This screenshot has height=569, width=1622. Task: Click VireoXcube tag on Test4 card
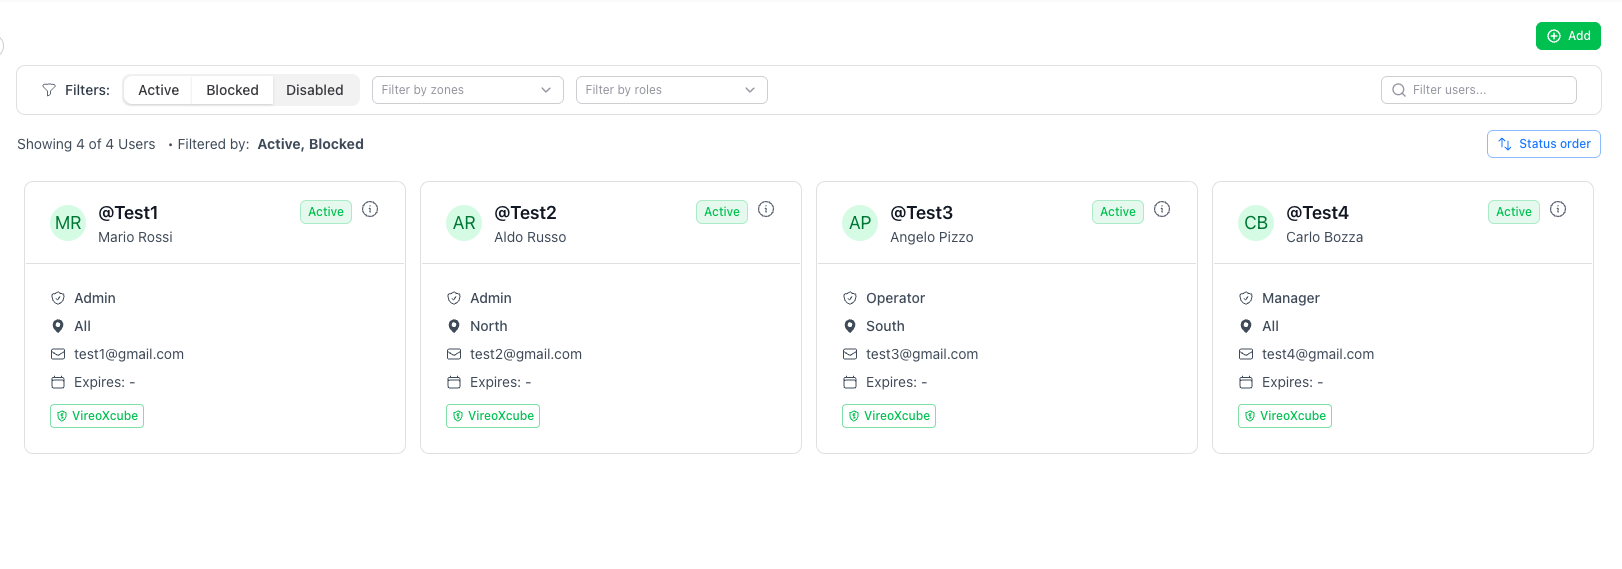pyautogui.click(x=1285, y=416)
